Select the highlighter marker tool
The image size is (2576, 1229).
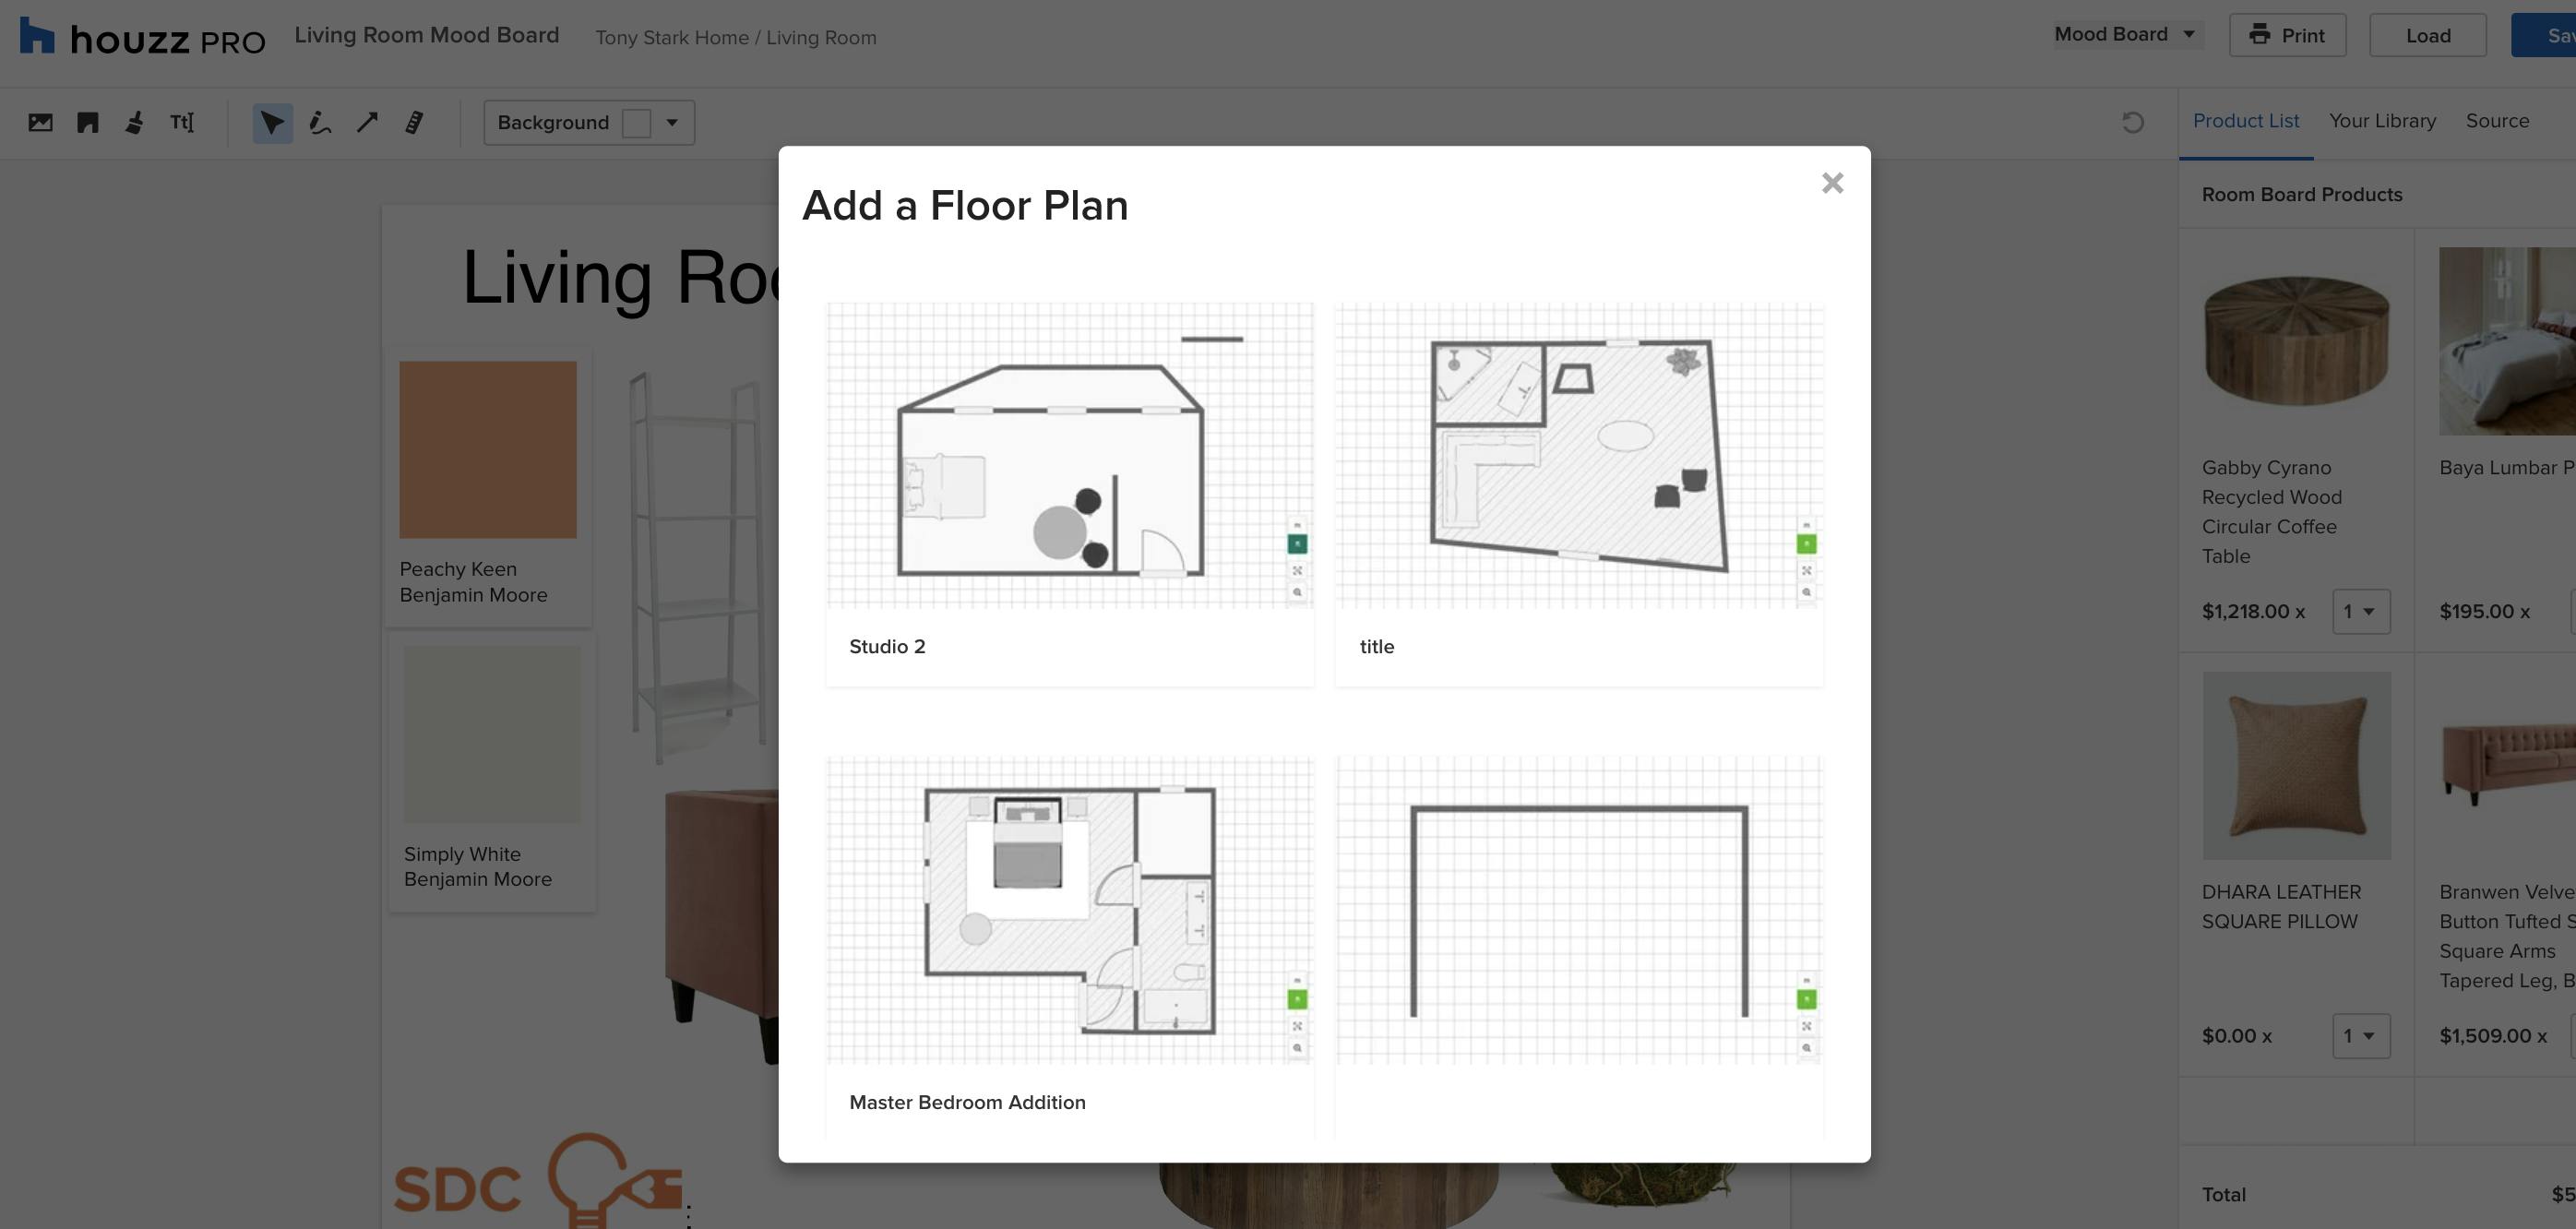point(414,122)
